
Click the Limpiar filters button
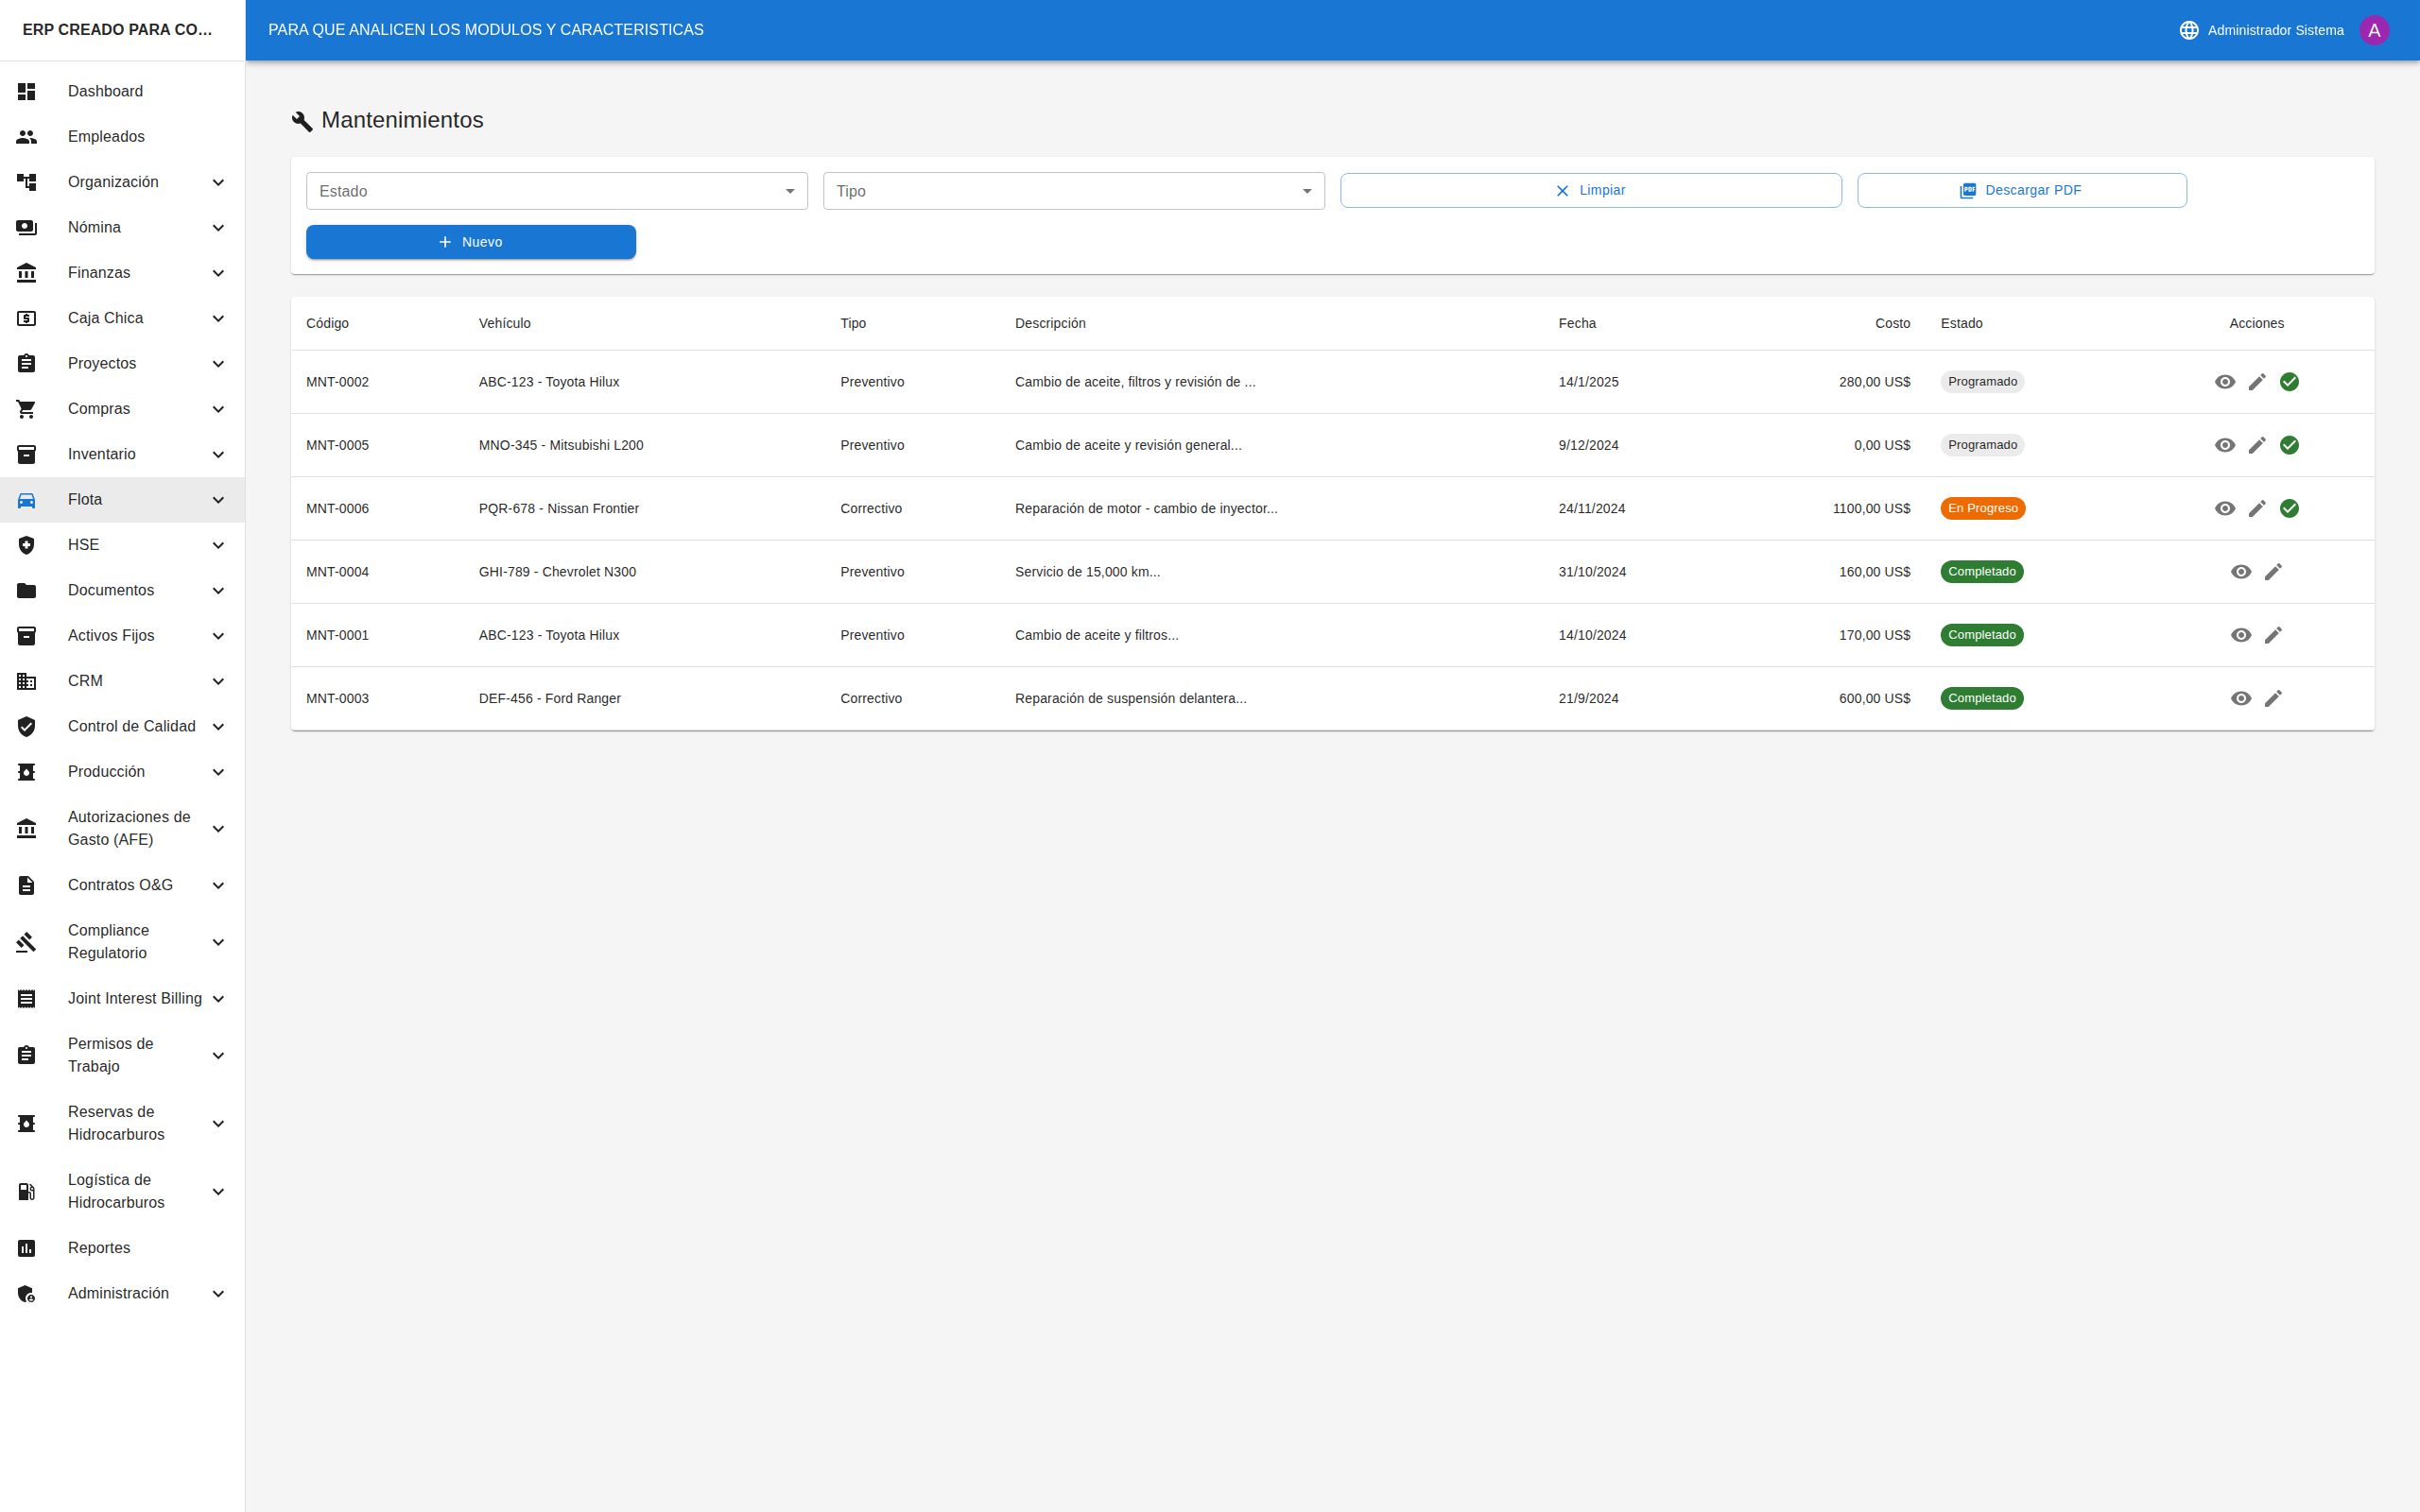coord(1590,190)
